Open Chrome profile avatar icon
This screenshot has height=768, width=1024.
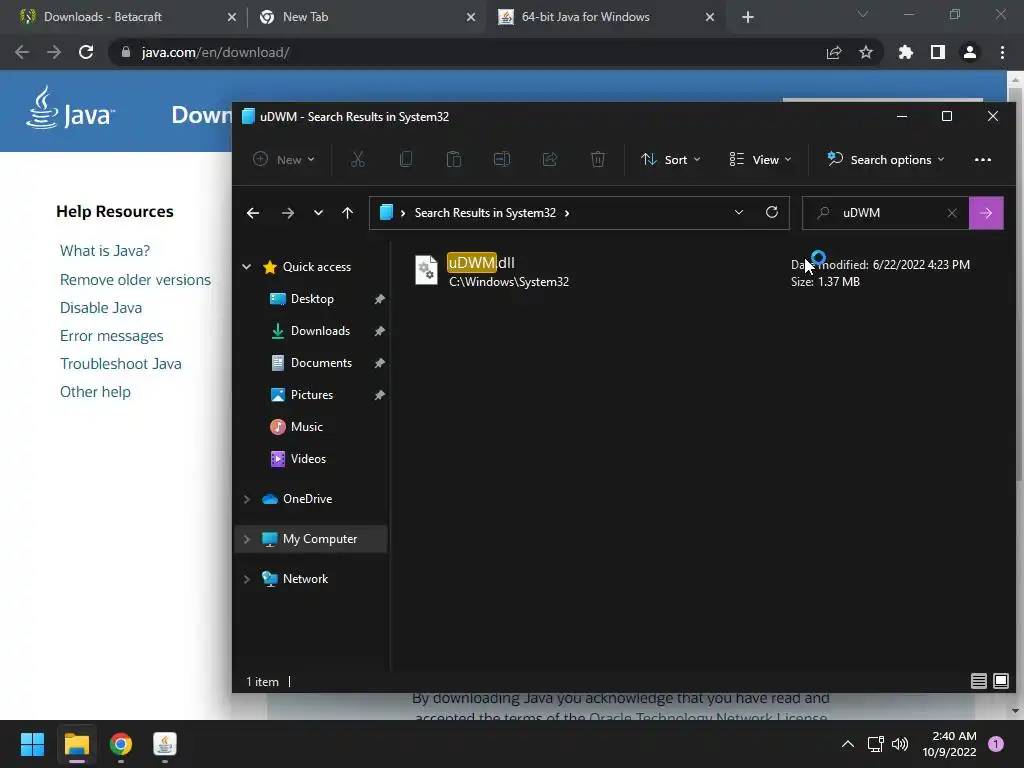tap(970, 52)
